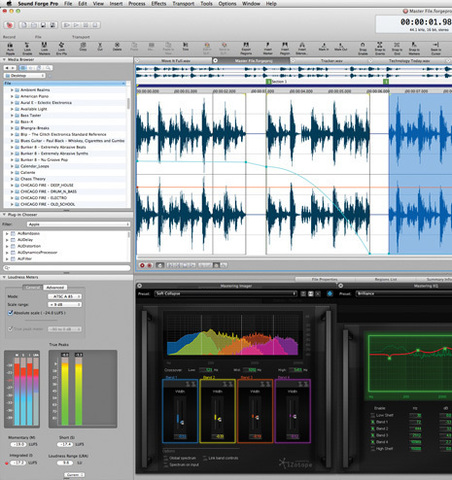
Task: Open the Process menu
Action: point(137,4)
